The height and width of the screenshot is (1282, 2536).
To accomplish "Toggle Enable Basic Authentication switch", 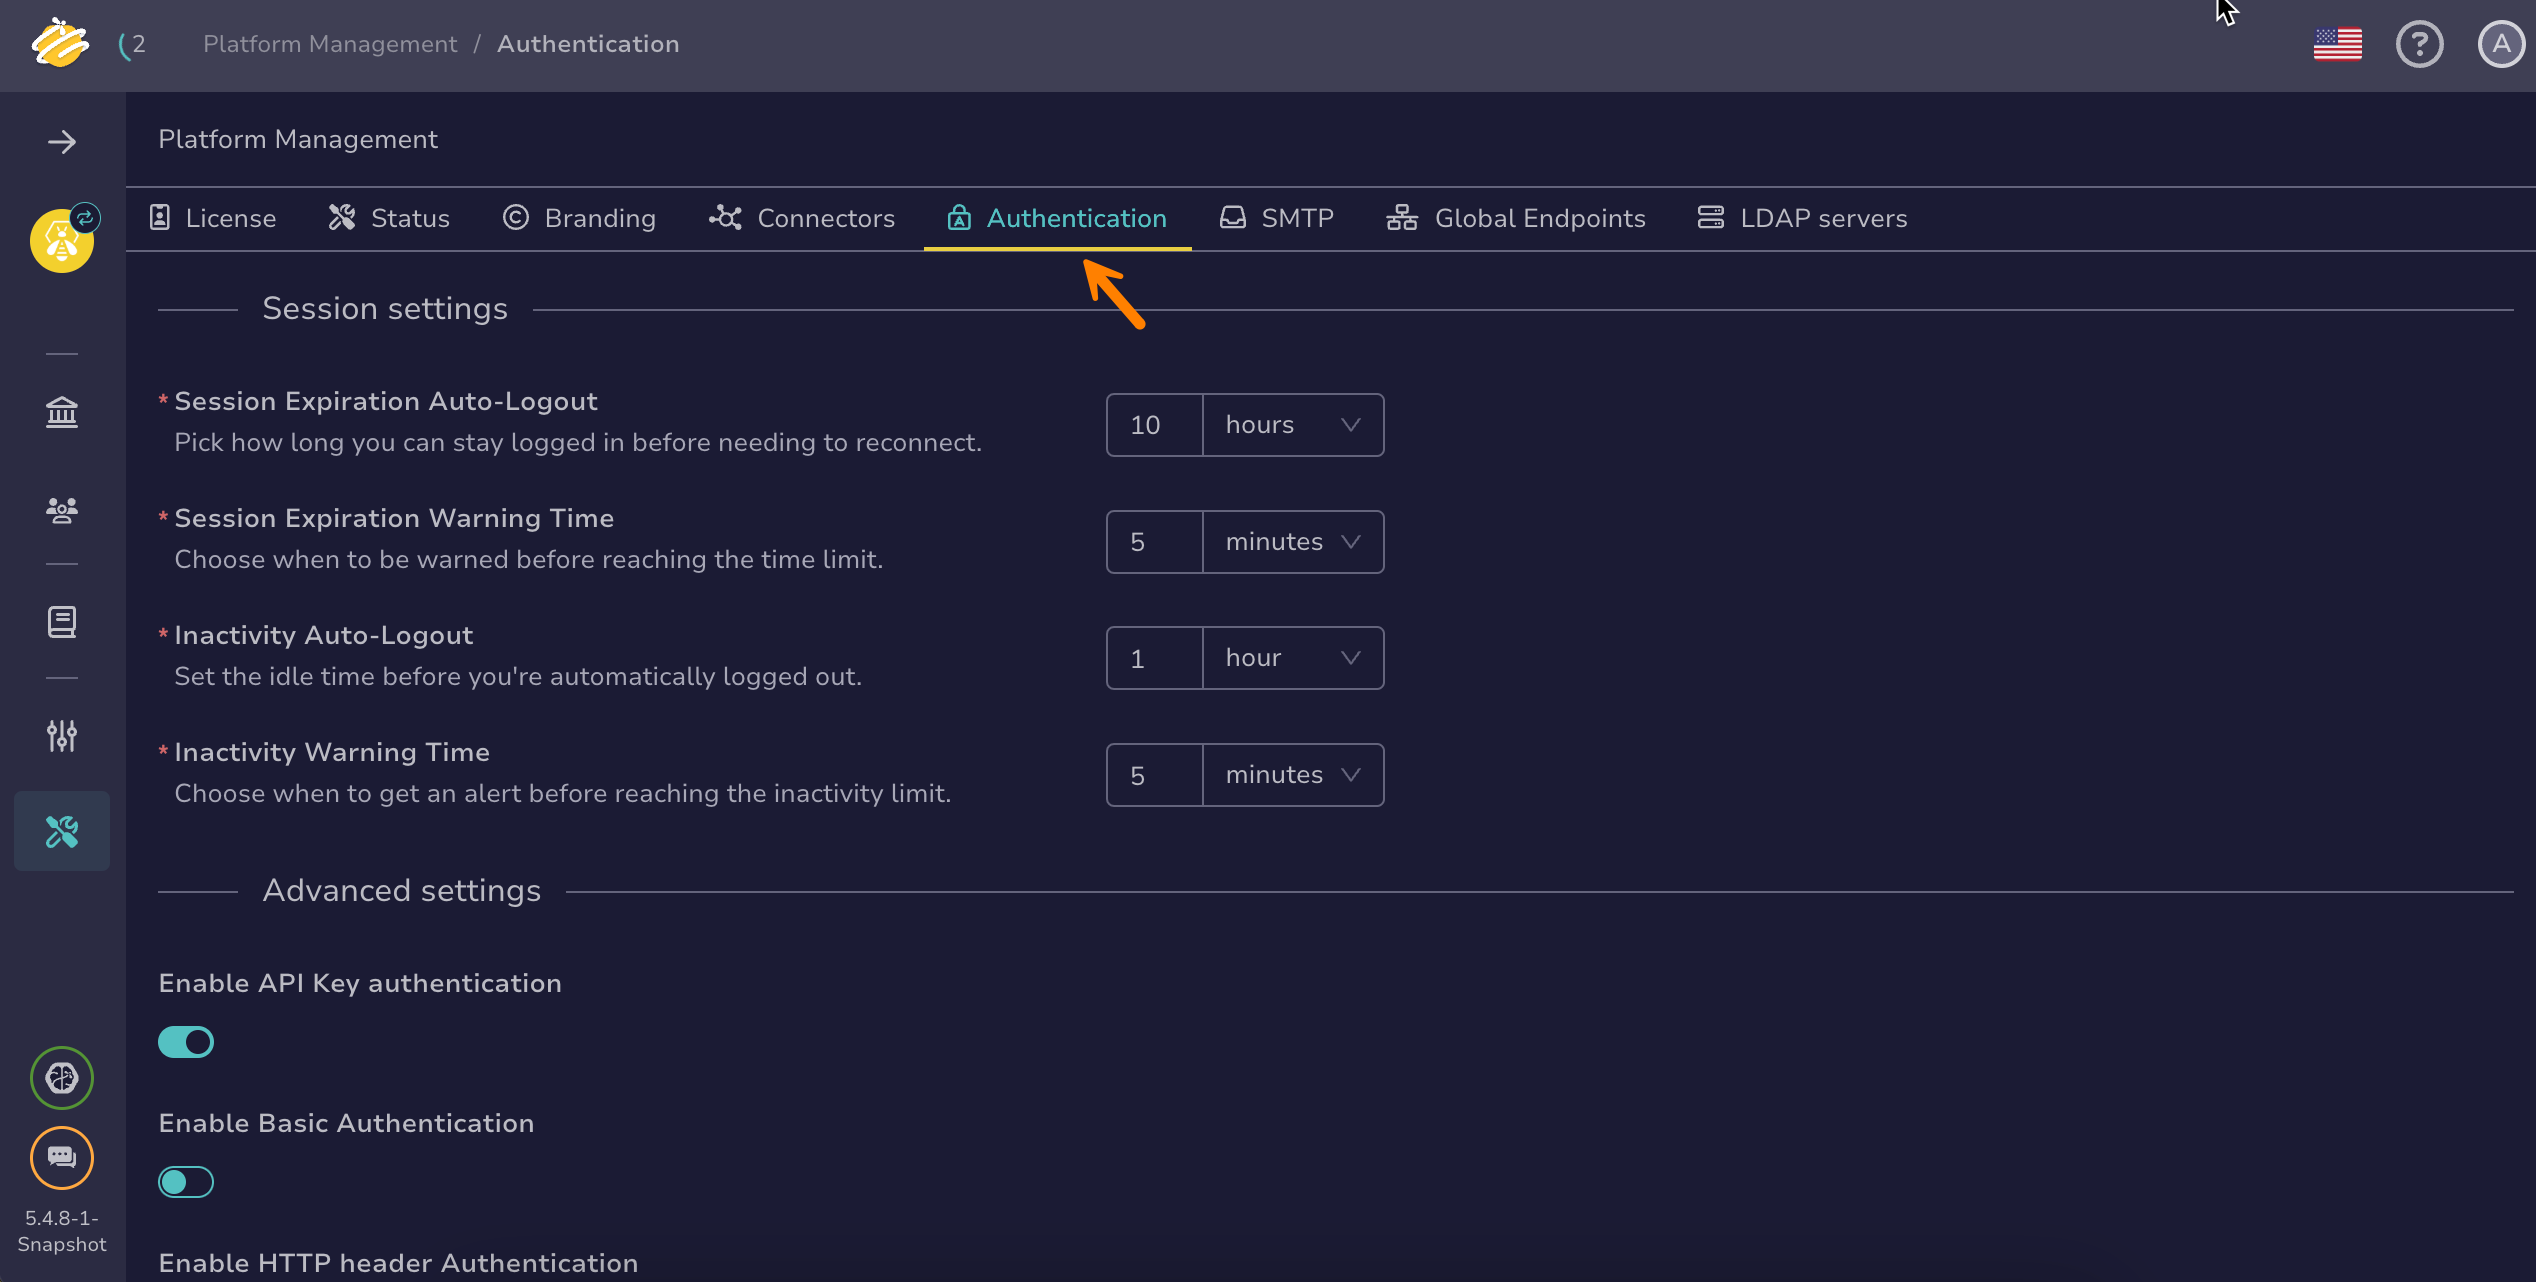I will [x=186, y=1182].
